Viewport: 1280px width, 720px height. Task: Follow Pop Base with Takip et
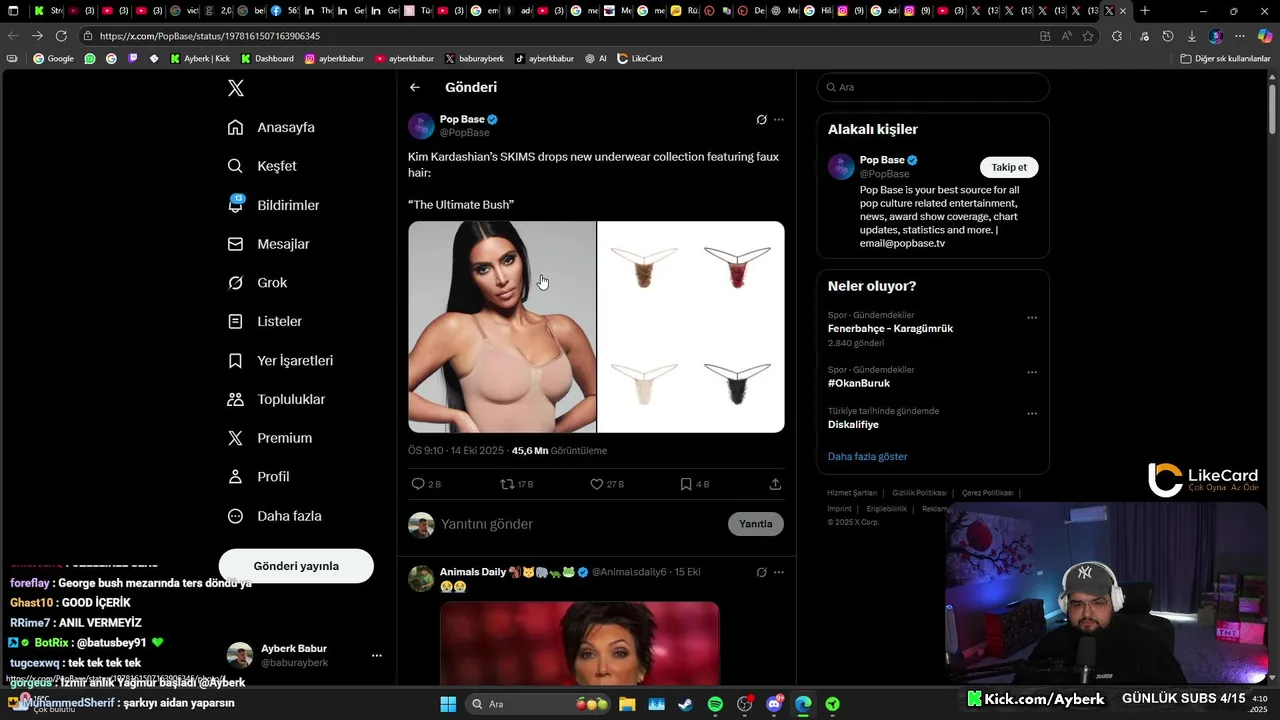pos(1009,167)
